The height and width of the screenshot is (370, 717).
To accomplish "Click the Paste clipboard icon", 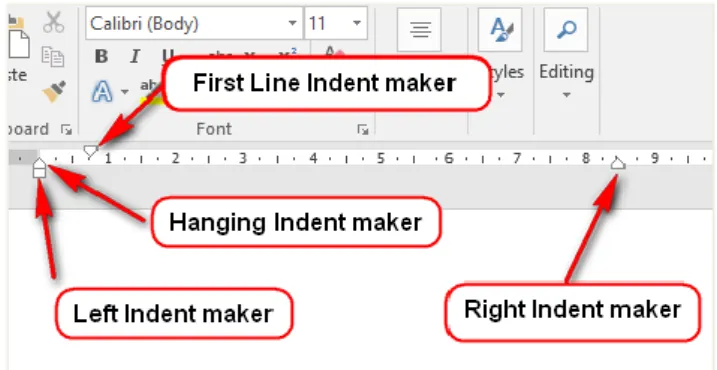I will (19, 37).
